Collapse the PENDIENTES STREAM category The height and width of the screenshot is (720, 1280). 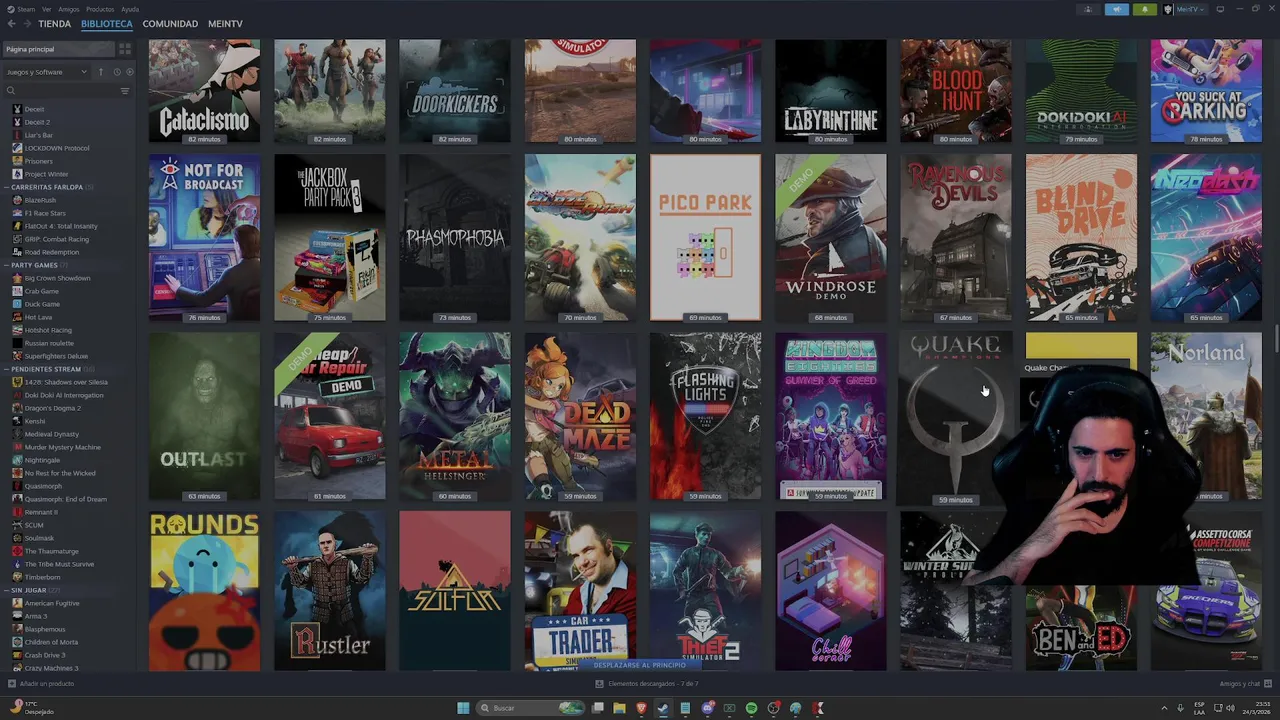(x=47, y=369)
